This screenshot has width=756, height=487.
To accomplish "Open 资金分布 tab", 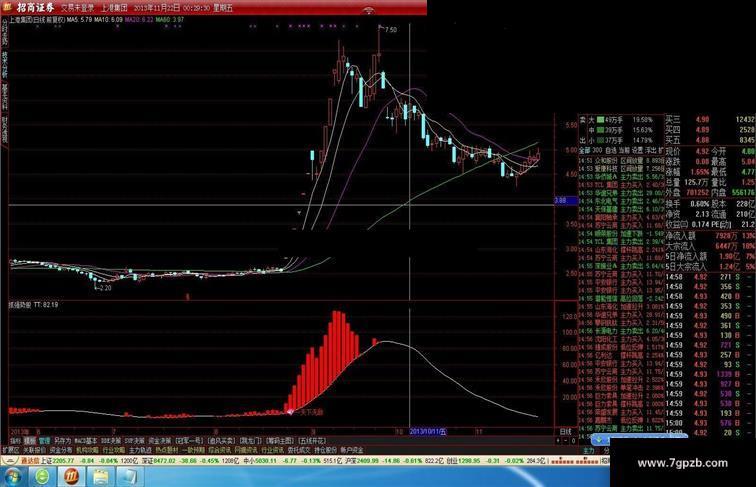I will 61,450.
